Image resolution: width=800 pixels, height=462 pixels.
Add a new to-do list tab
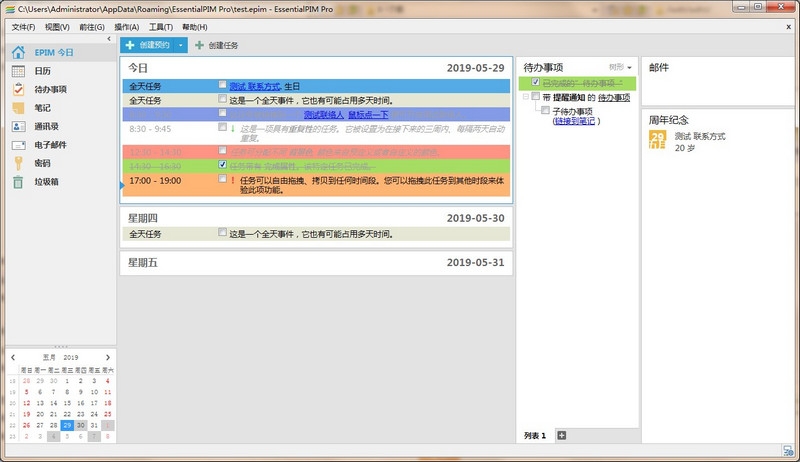click(x=562, y=435)
